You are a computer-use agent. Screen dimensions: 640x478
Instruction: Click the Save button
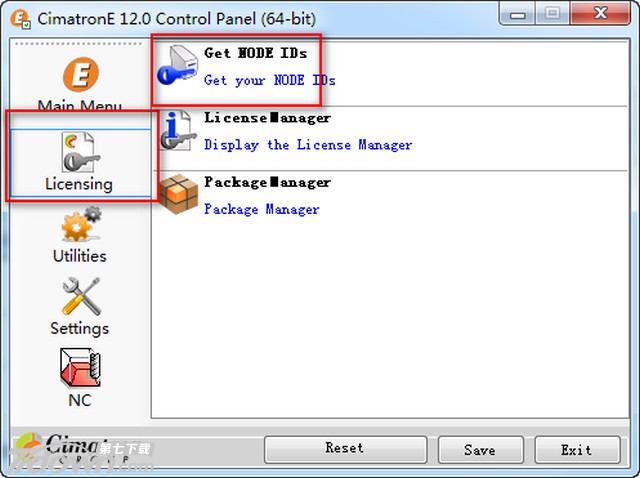[480, 449]
